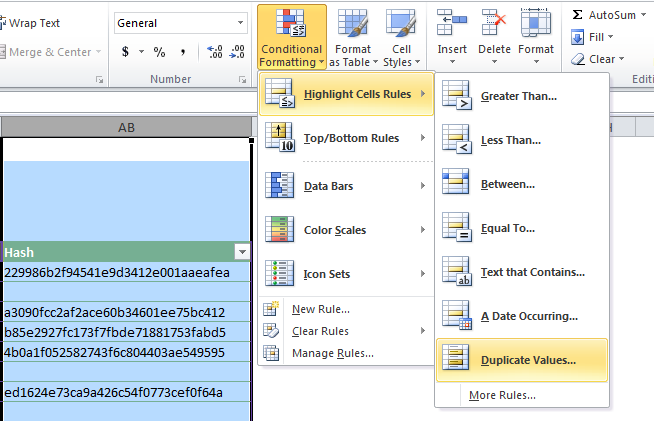Apply Percent Style to the selection

pyautogui.click(x=159, y=52)
